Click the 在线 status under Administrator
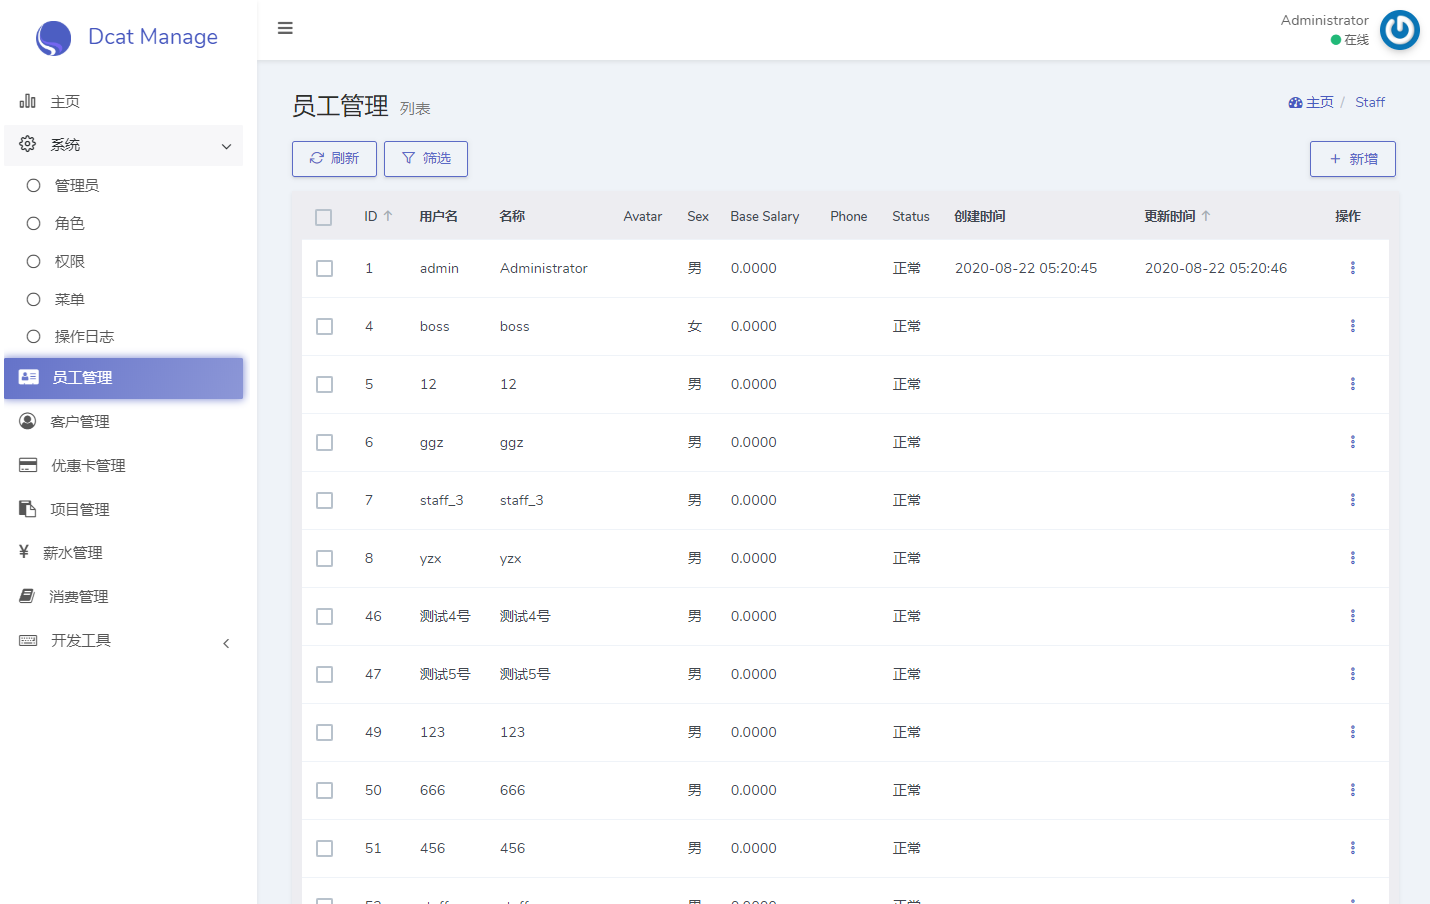 [x=1349, y=40]
